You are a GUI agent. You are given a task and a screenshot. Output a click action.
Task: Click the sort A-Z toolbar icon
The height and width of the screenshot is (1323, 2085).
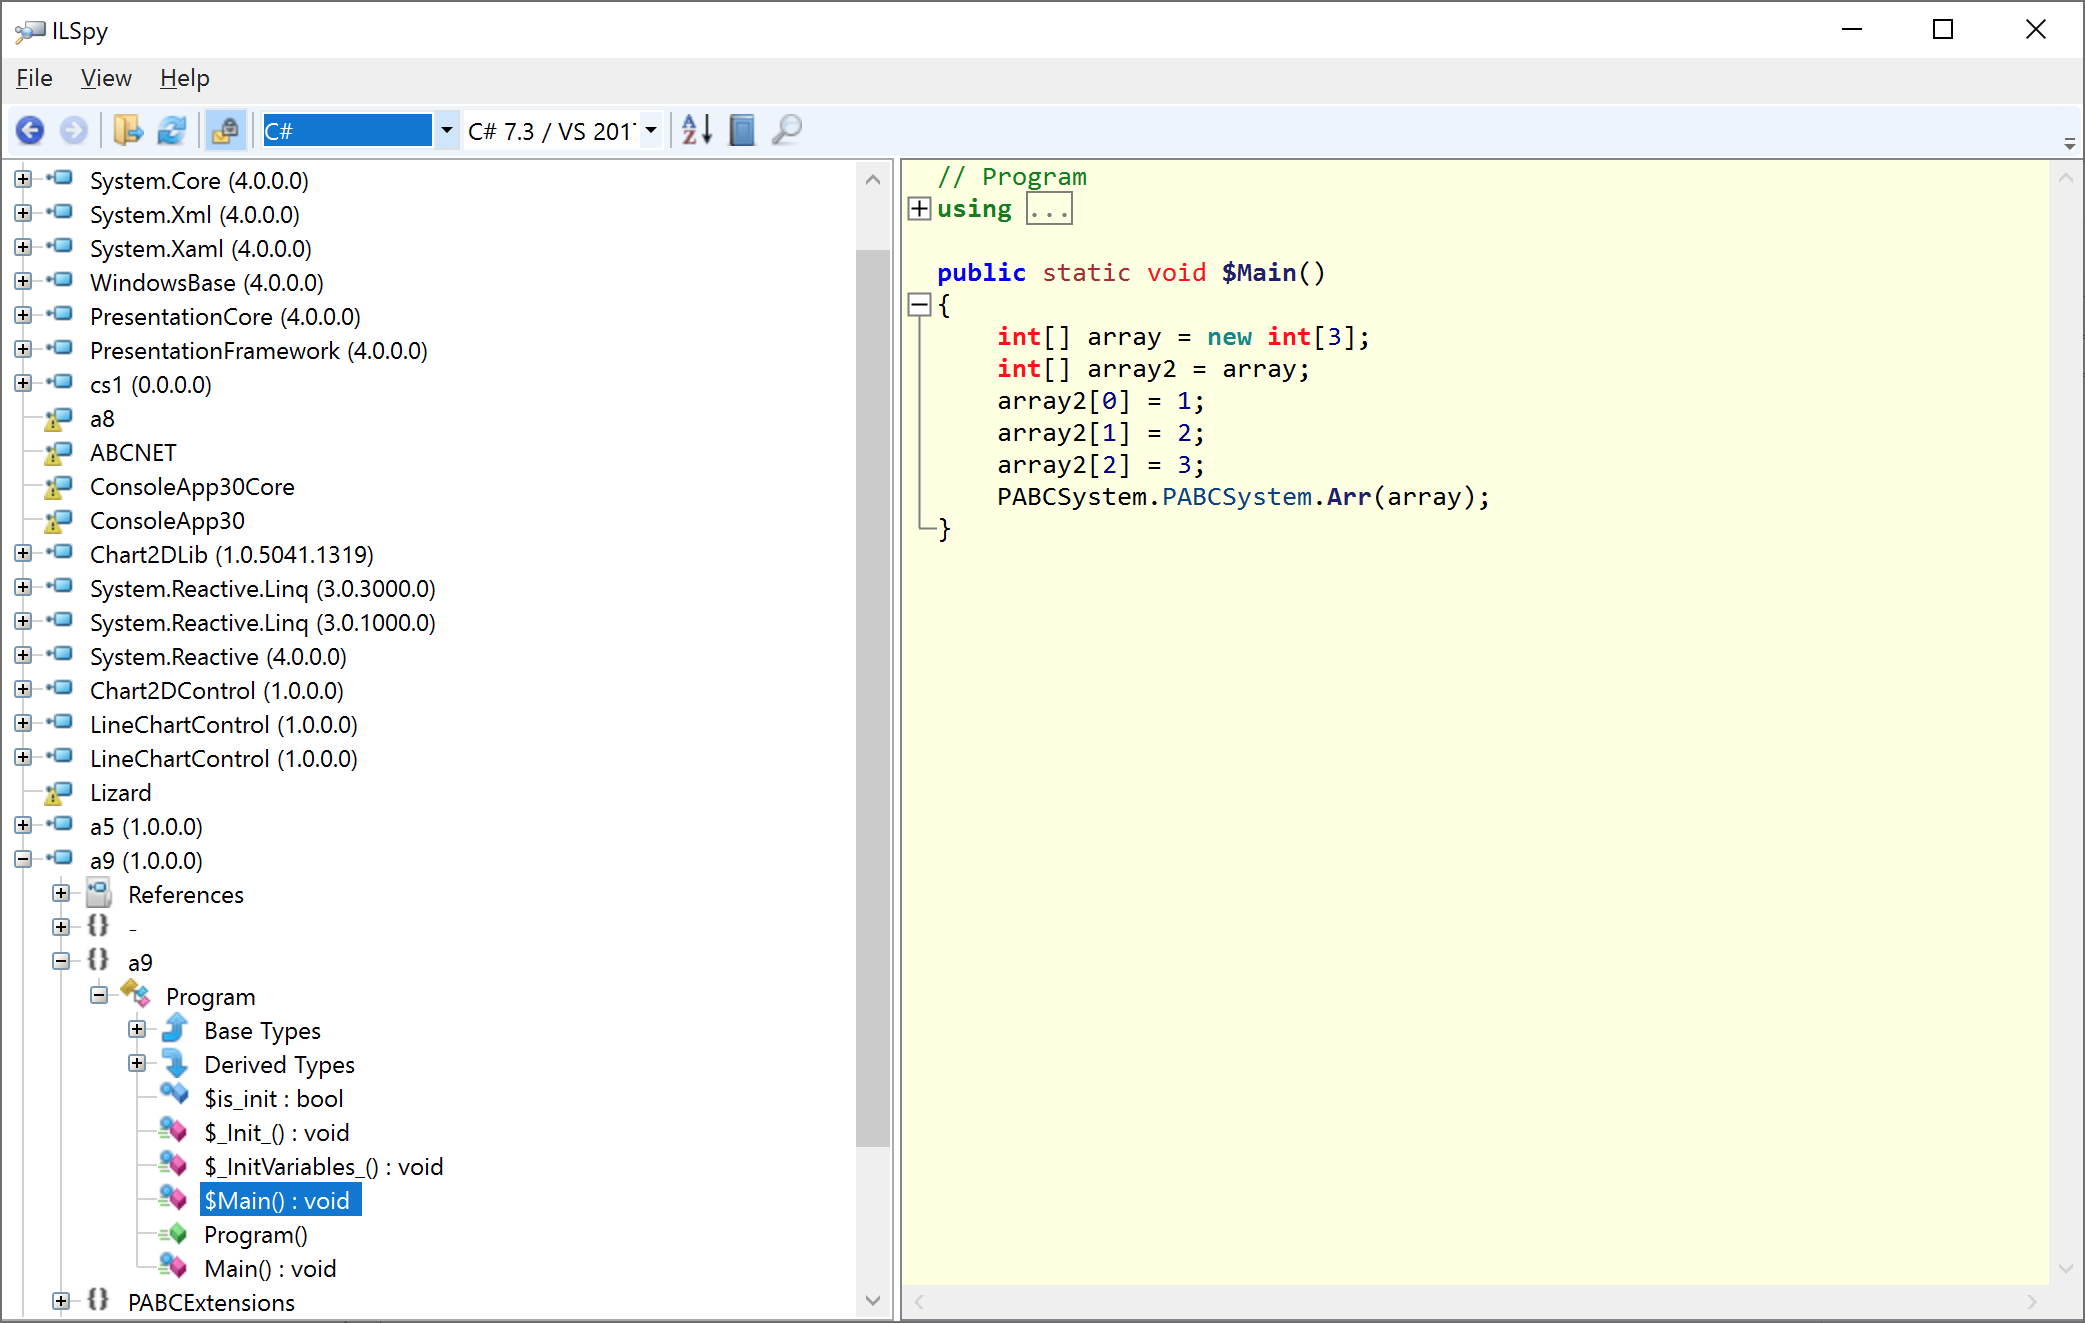[697, 131]
